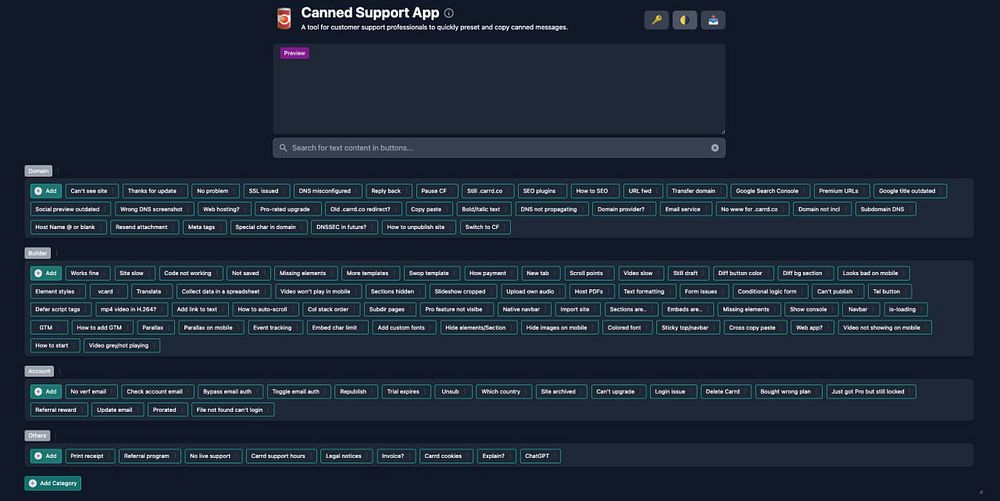The width and height of the screenshot is (1000, 501).
Task: Choose the Print receipt message
Action: (90, 456)
